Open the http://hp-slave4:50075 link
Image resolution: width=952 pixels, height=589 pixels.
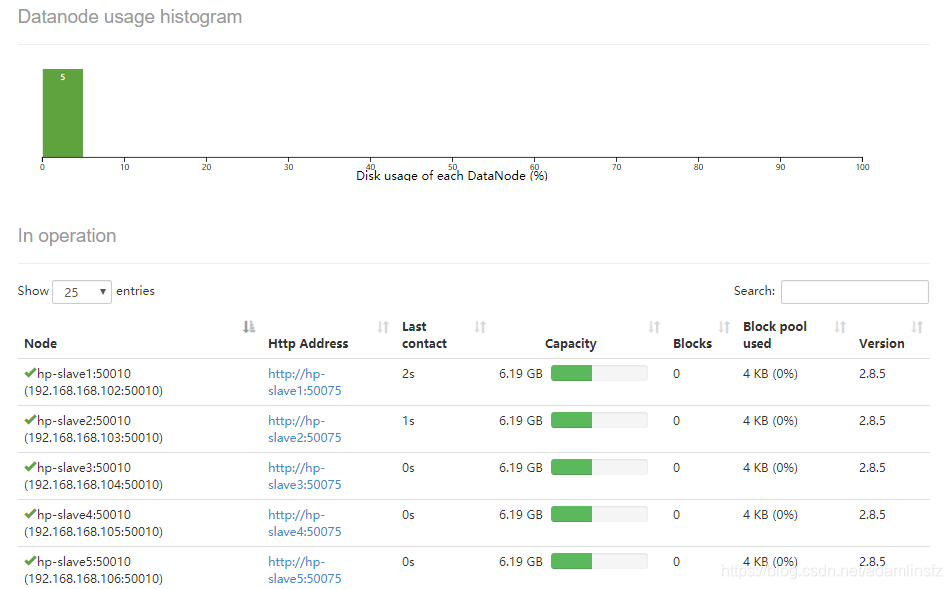click(x=305, y=523)
